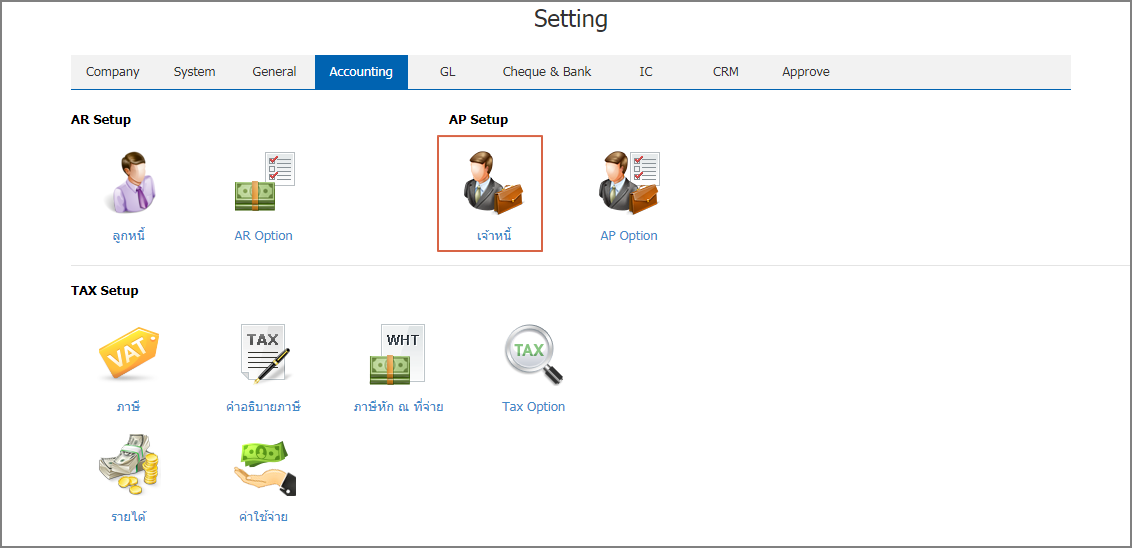
Task: Open the IC tab
Action: (x=645, y=71)
